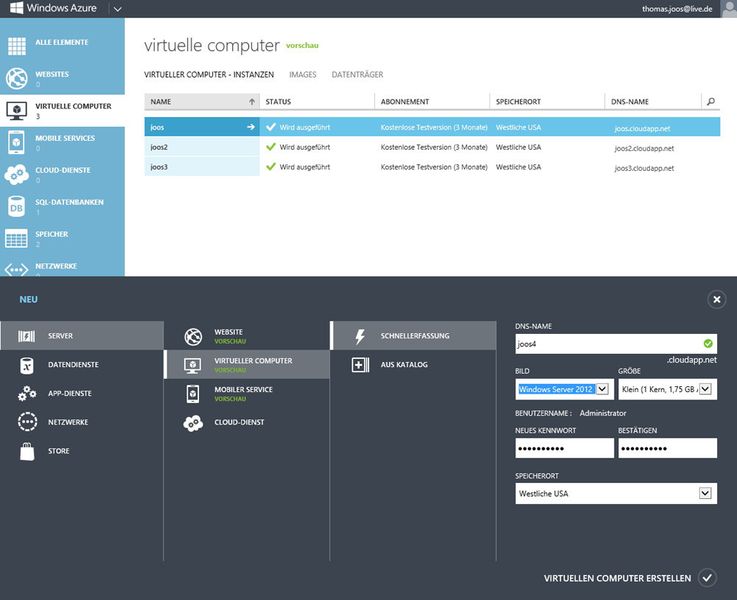Select the joos3 virtual machine row
737x600 pixels.
[432, 167]
